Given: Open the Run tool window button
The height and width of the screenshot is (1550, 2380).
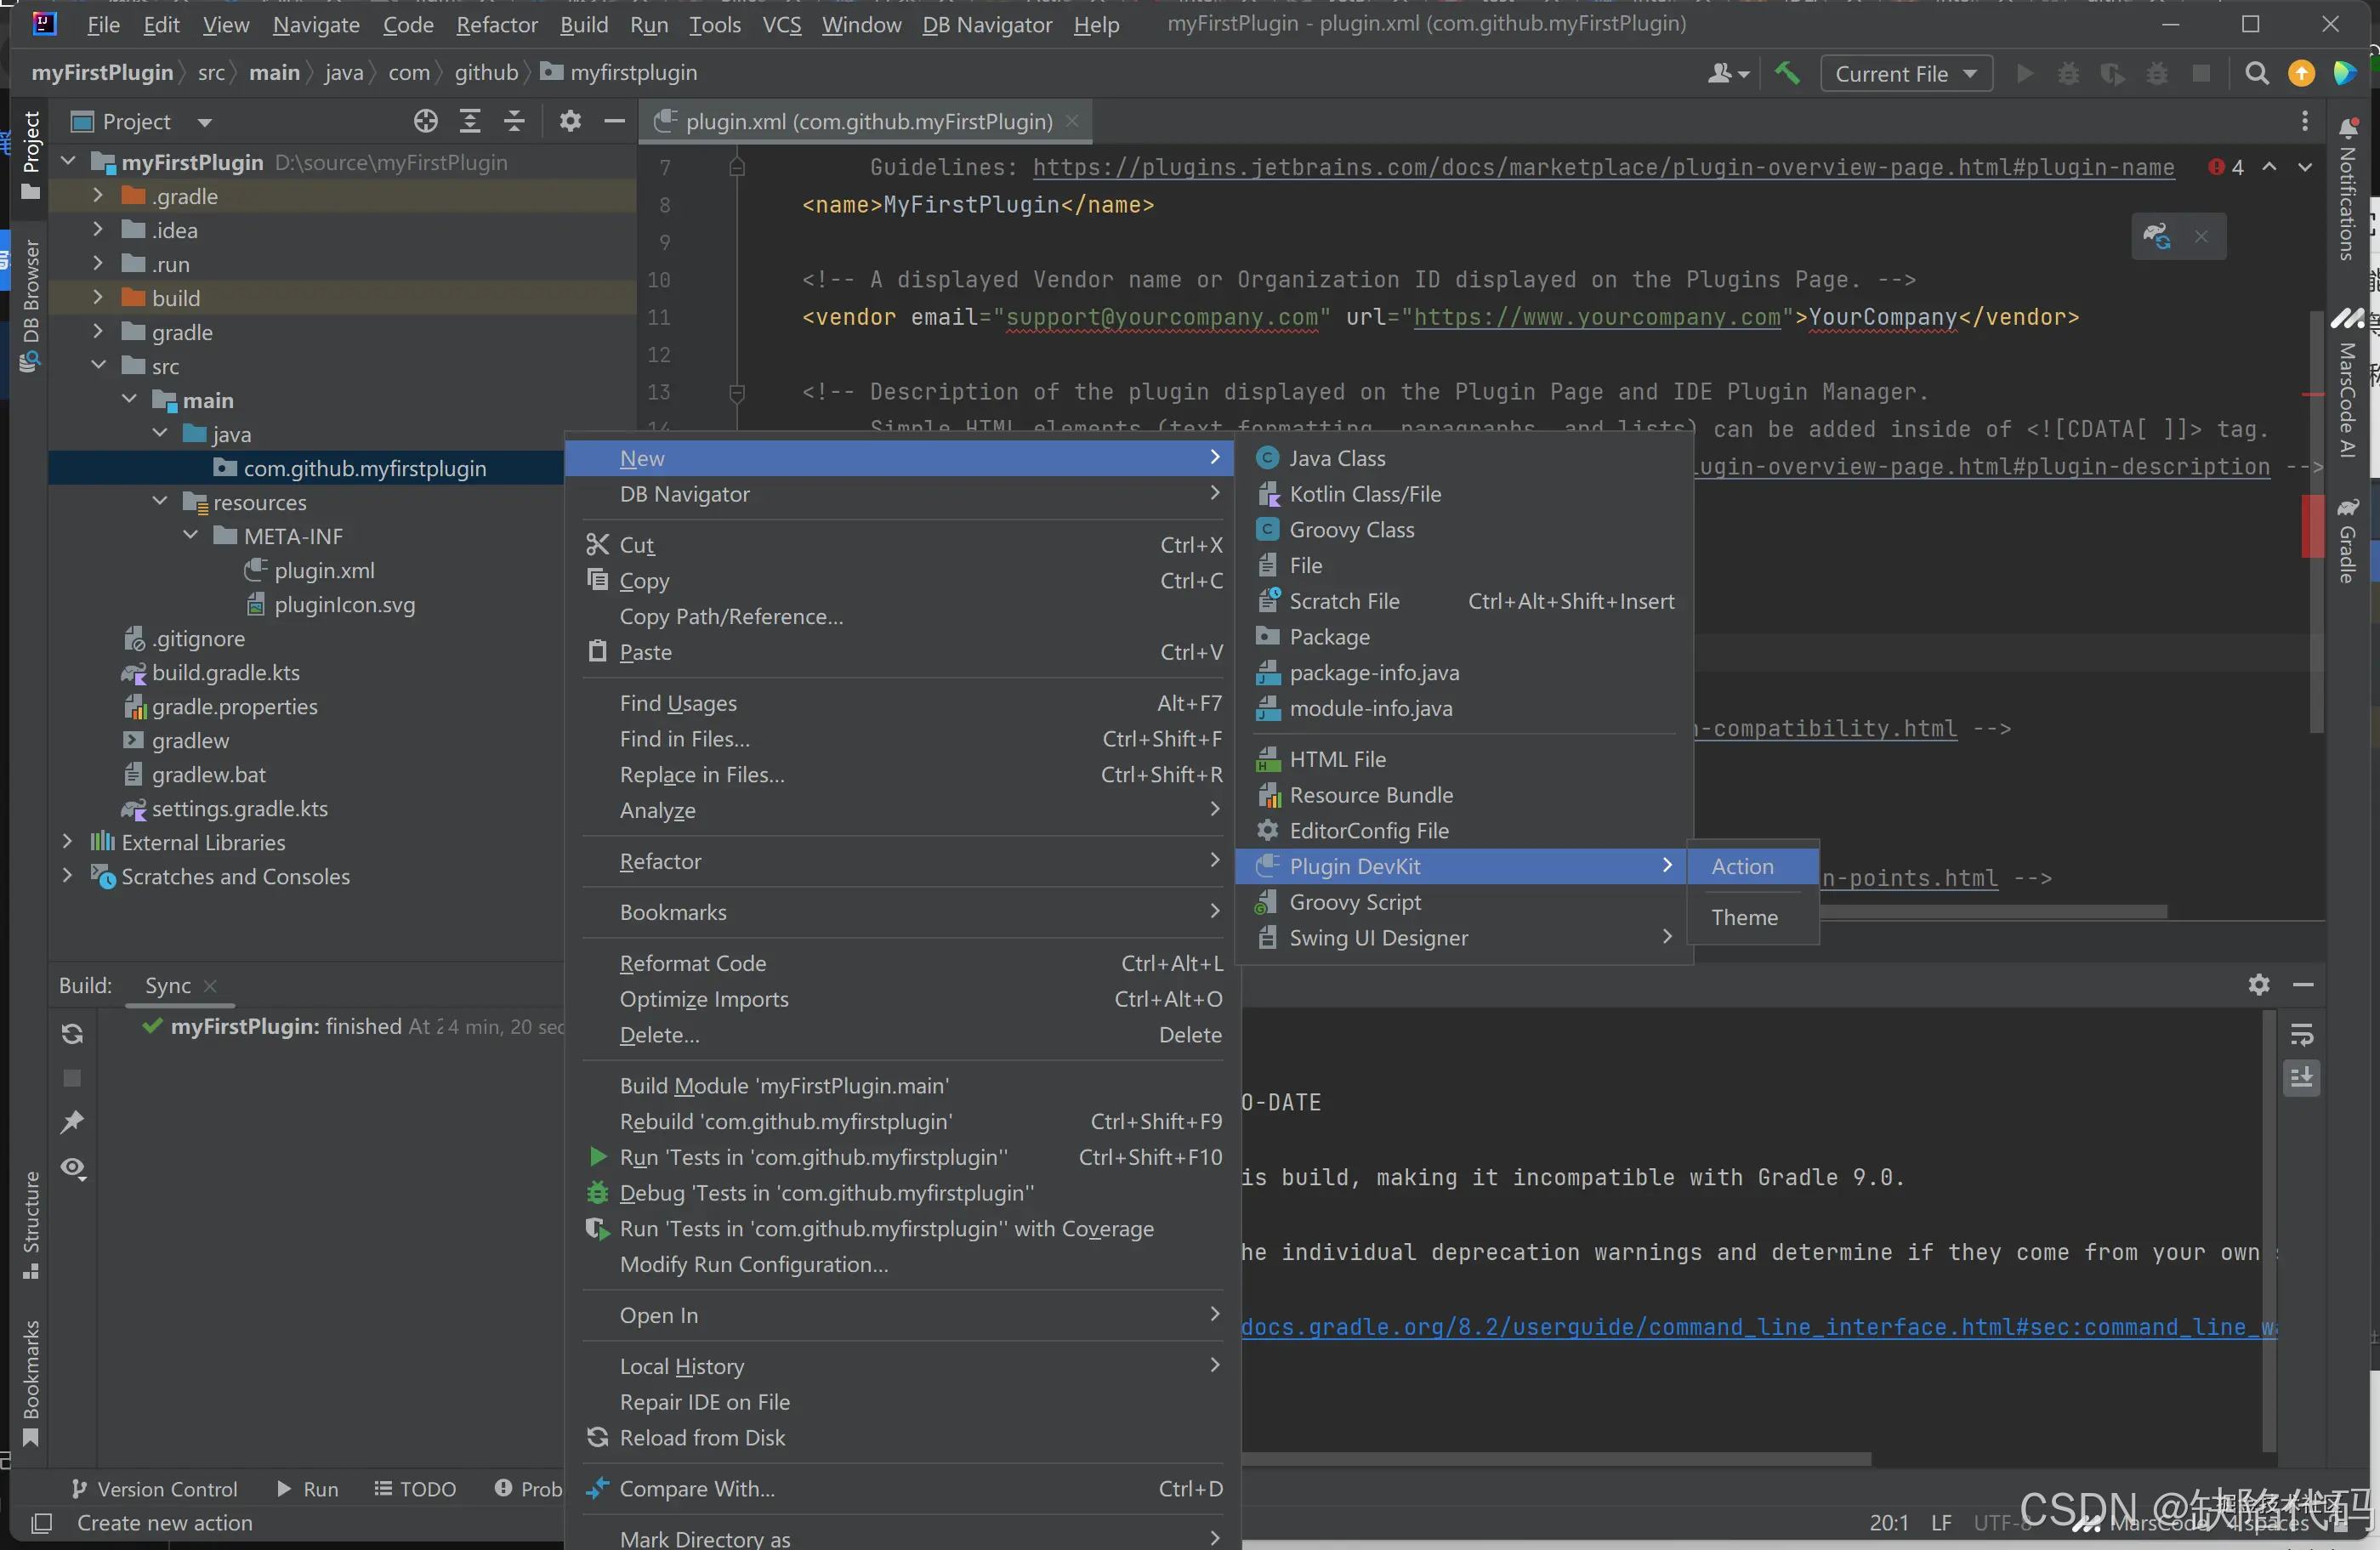Looking at the screenshot, I should pos(308,1489).
